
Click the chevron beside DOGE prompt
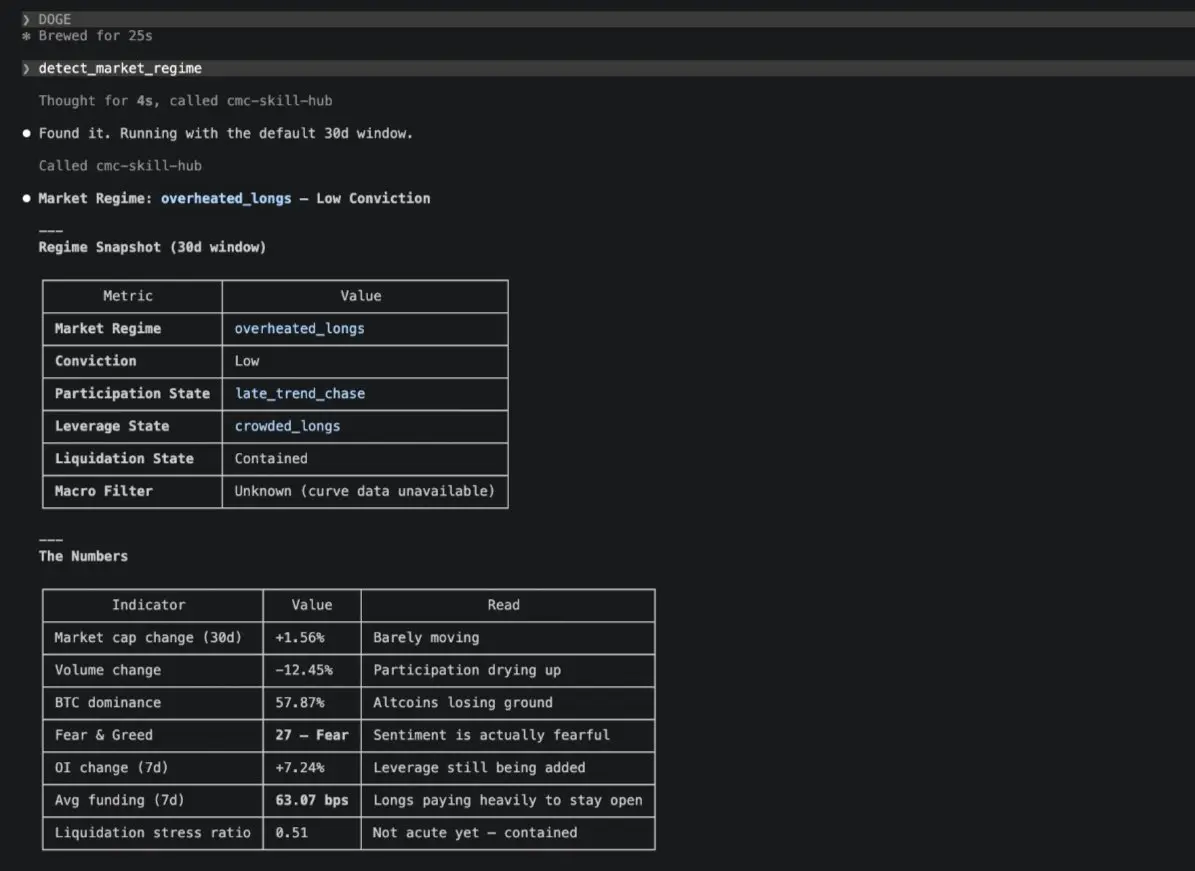pyautogui.click(x=26, y=20)
